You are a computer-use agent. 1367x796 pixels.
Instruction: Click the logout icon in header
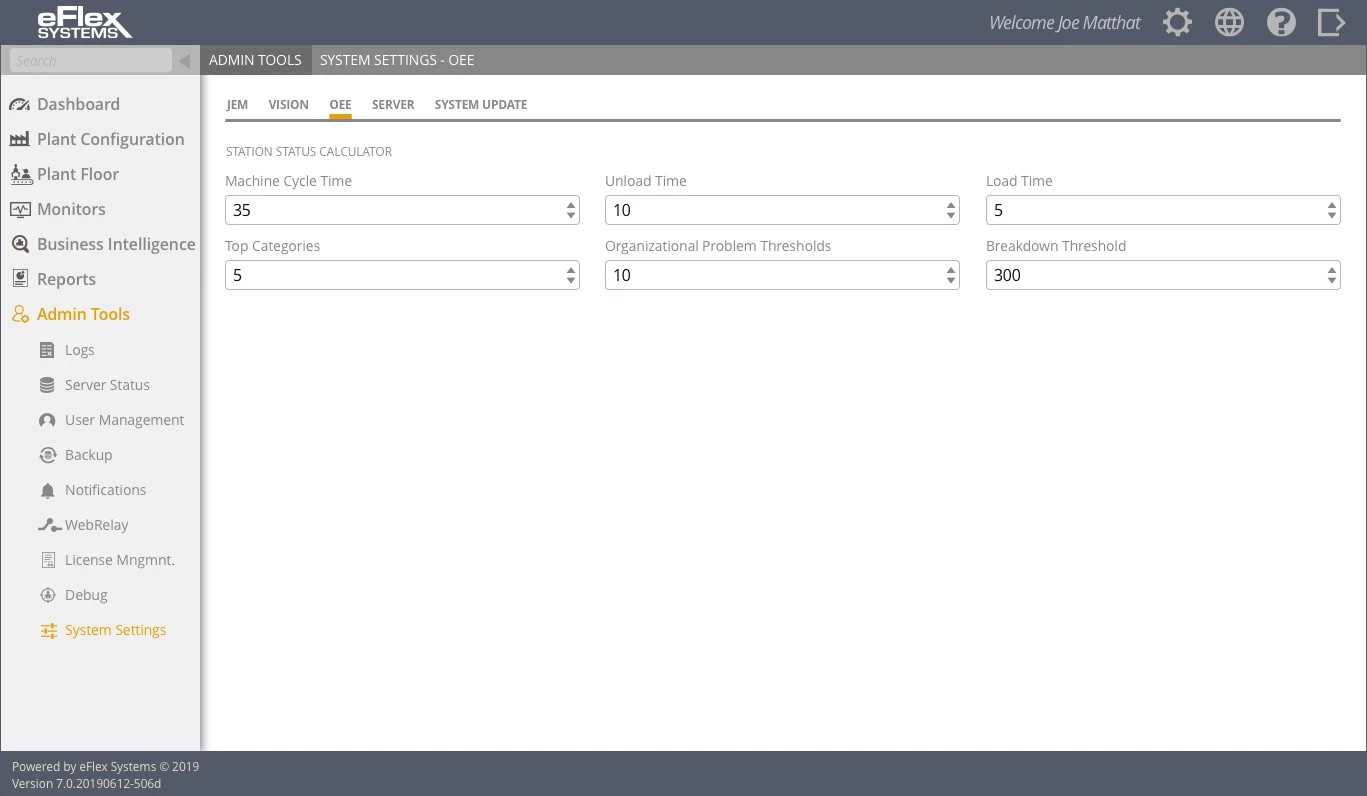click(x=1331, y=23)
